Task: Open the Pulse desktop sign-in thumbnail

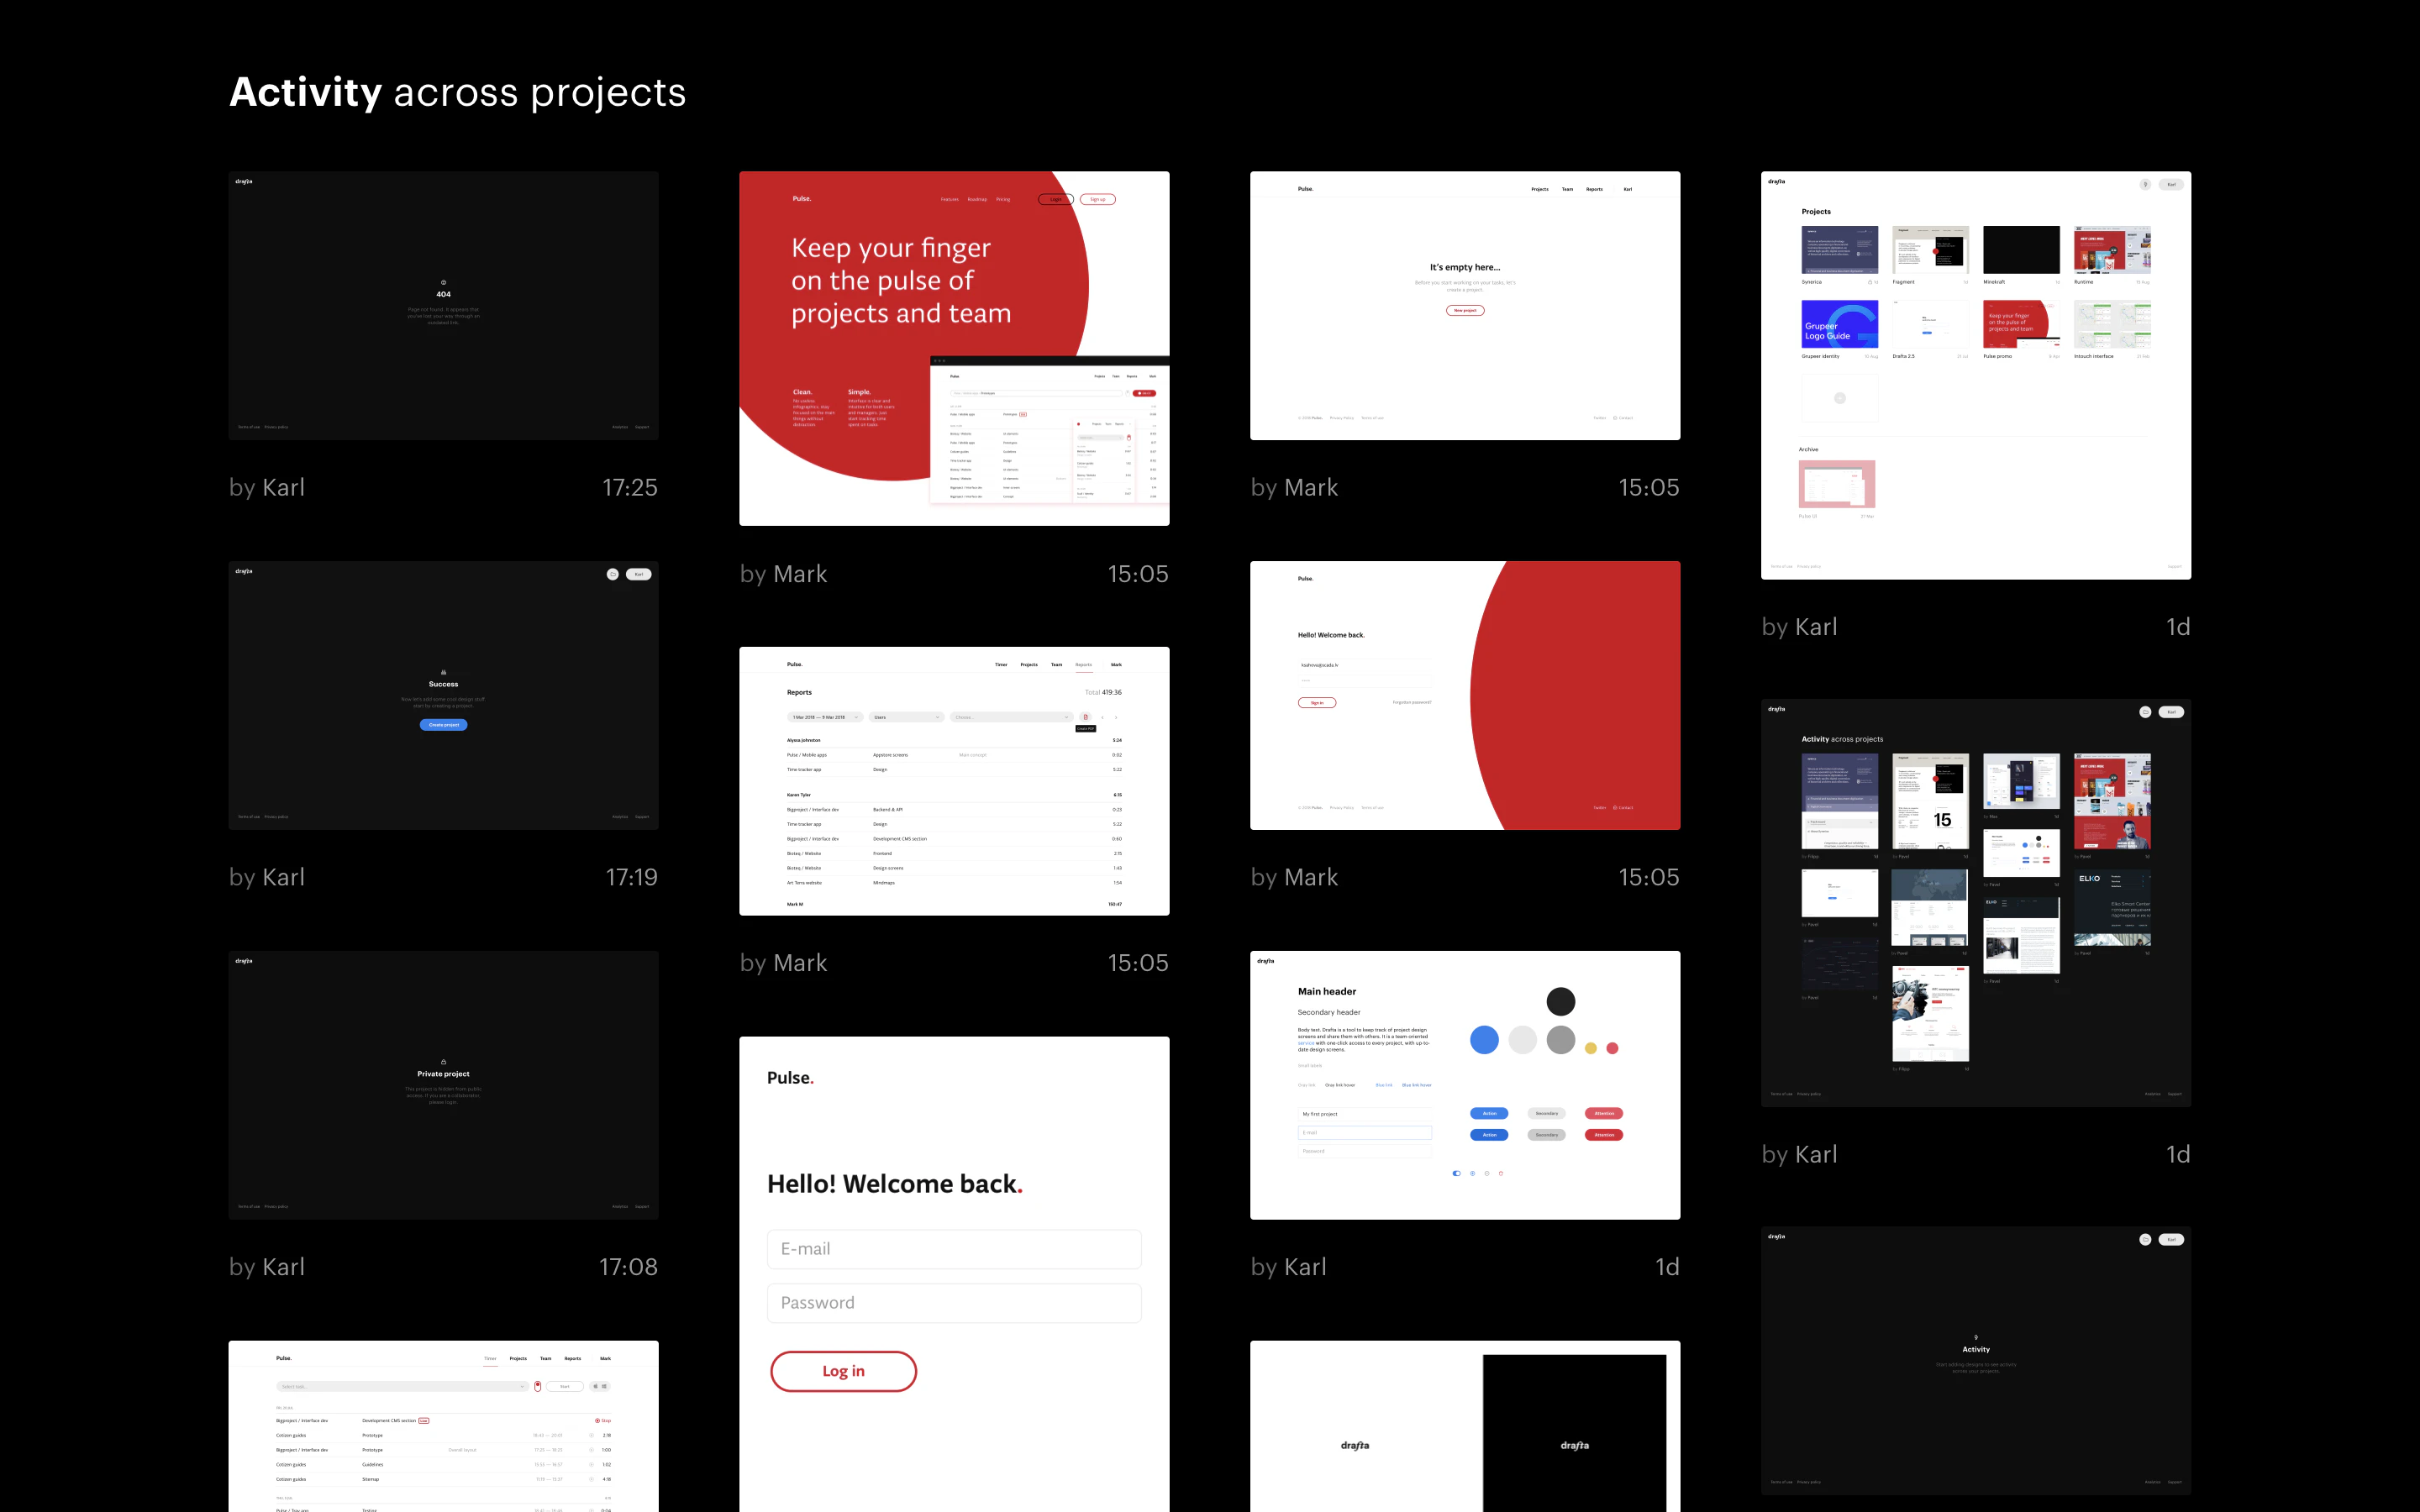Action: pos(1465,695)
